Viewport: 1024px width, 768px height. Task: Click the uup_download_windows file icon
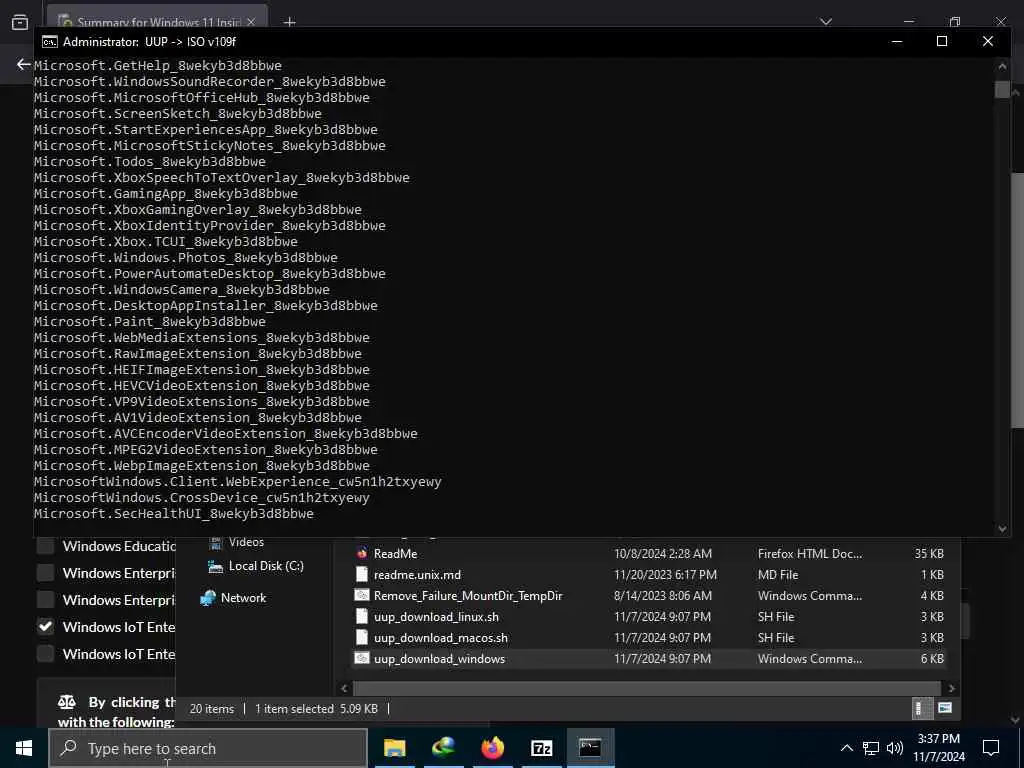[362, 658]
